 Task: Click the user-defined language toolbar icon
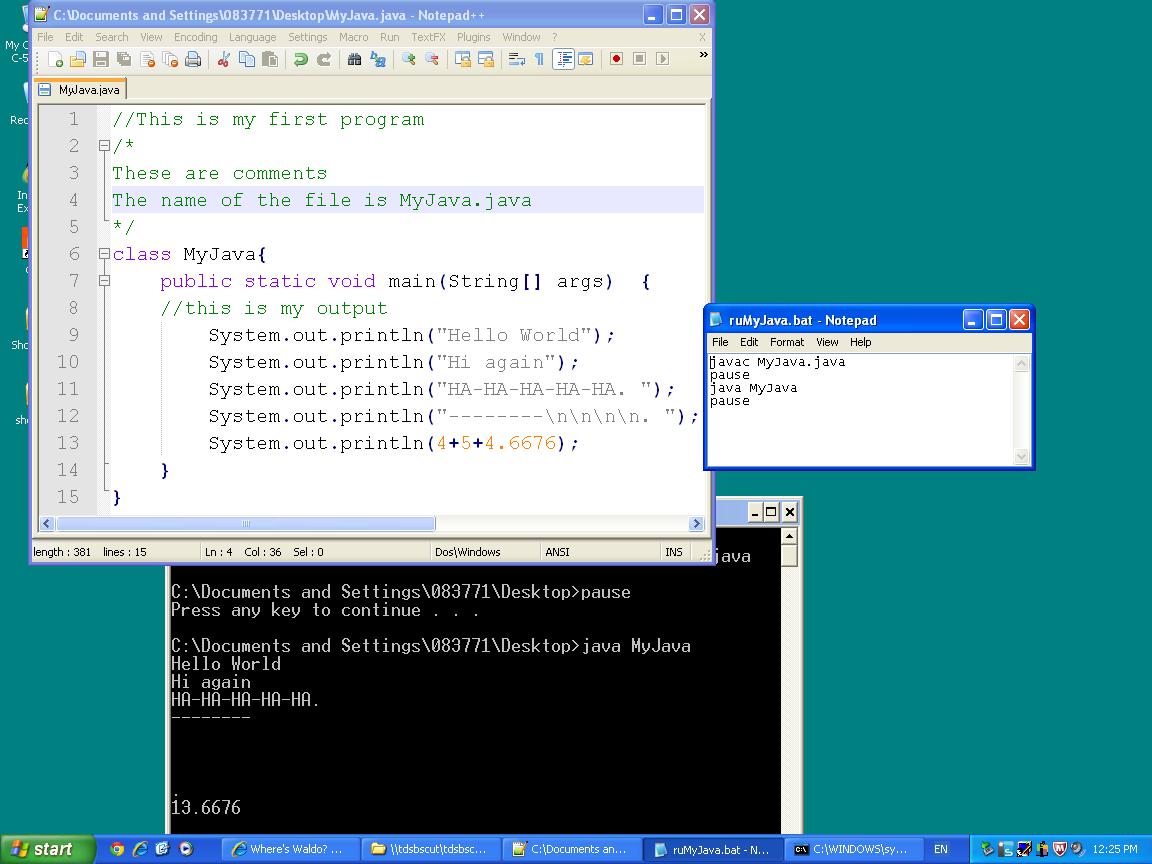pos(586,60)
